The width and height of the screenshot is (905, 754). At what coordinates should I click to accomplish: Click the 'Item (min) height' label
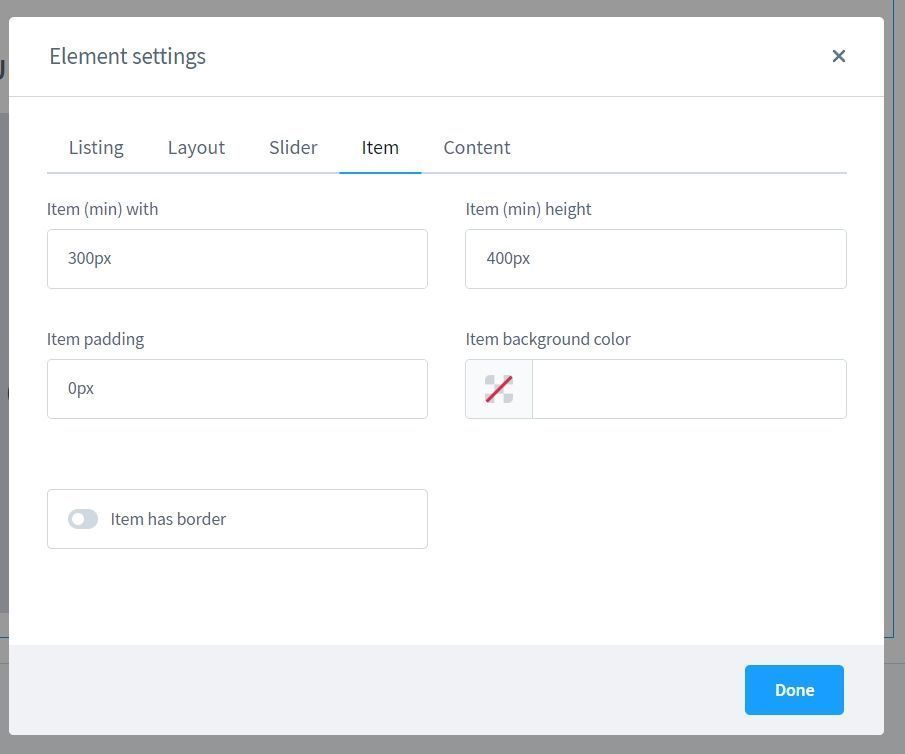coord(528,209)
